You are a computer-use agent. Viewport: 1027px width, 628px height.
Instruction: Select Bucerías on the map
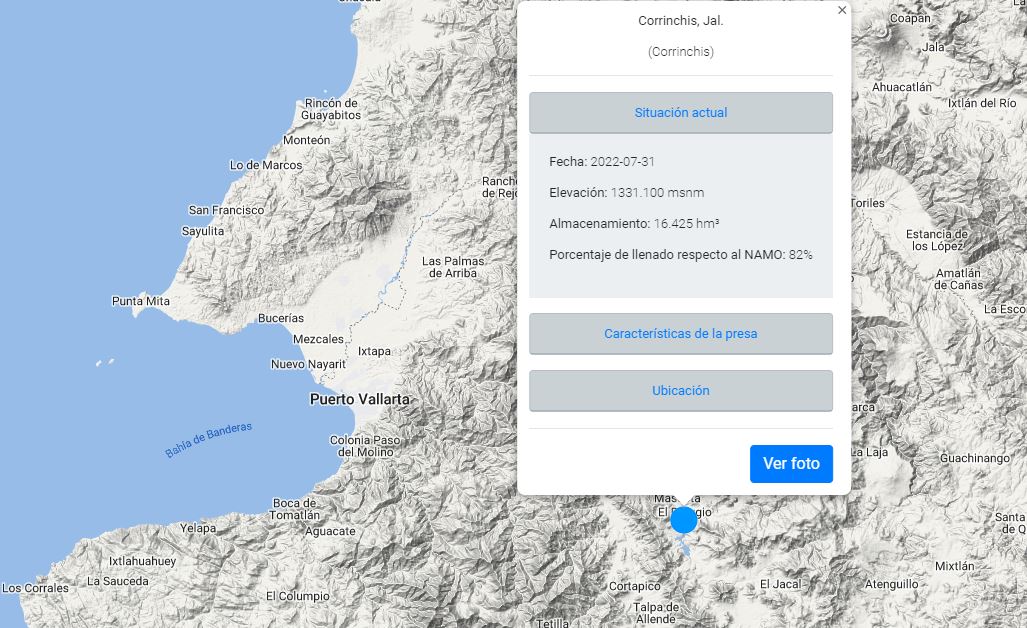[281, 318]
